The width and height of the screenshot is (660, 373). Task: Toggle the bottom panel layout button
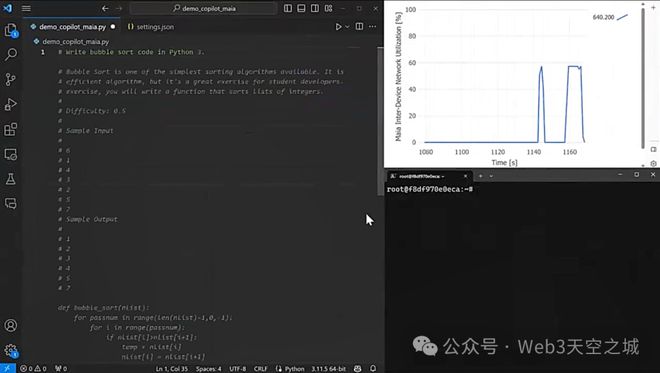301,8
